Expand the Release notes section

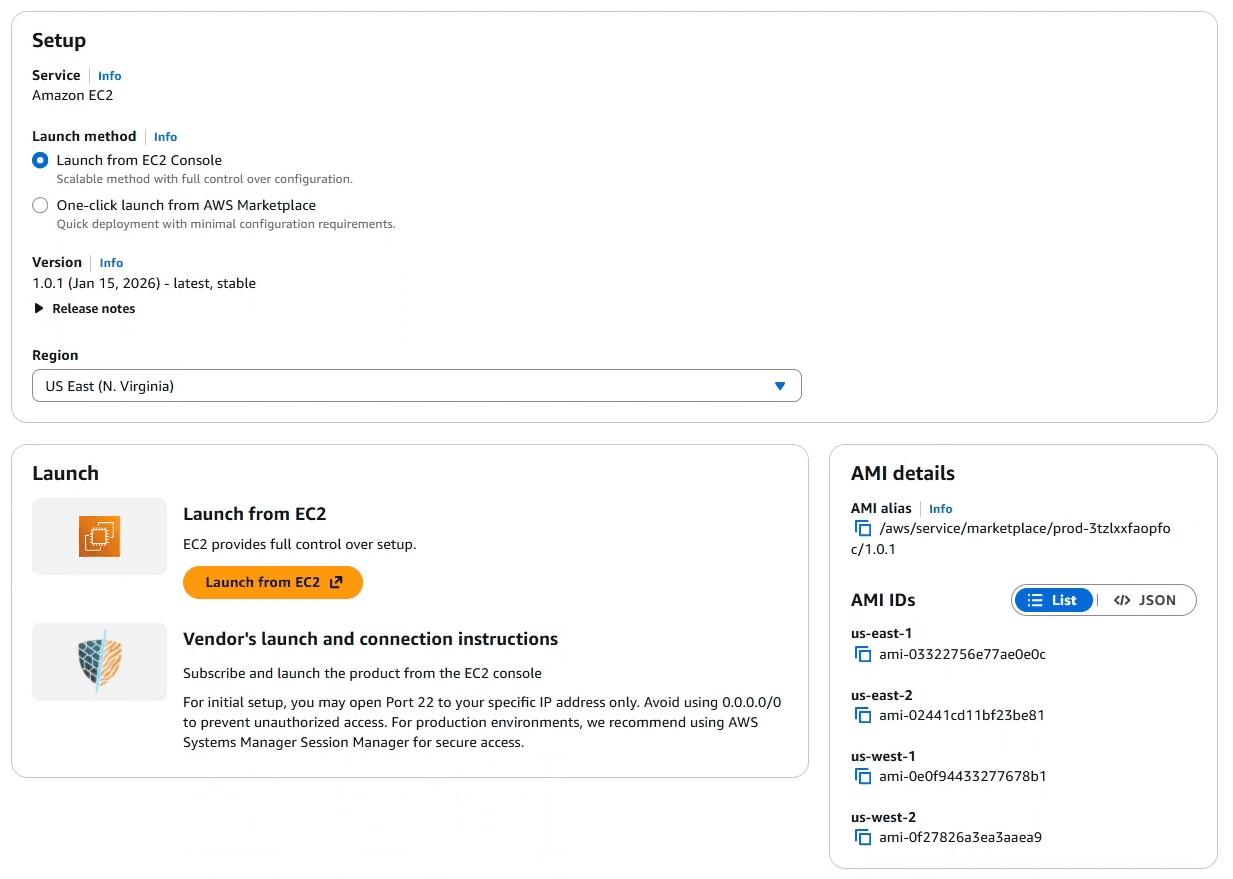point(85,308)
